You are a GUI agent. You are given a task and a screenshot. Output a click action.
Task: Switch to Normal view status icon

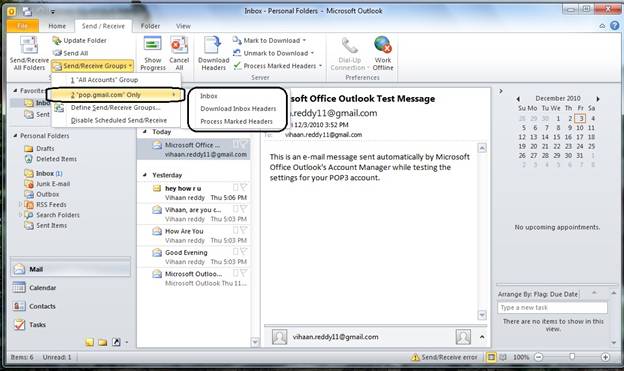coord(491,357)
